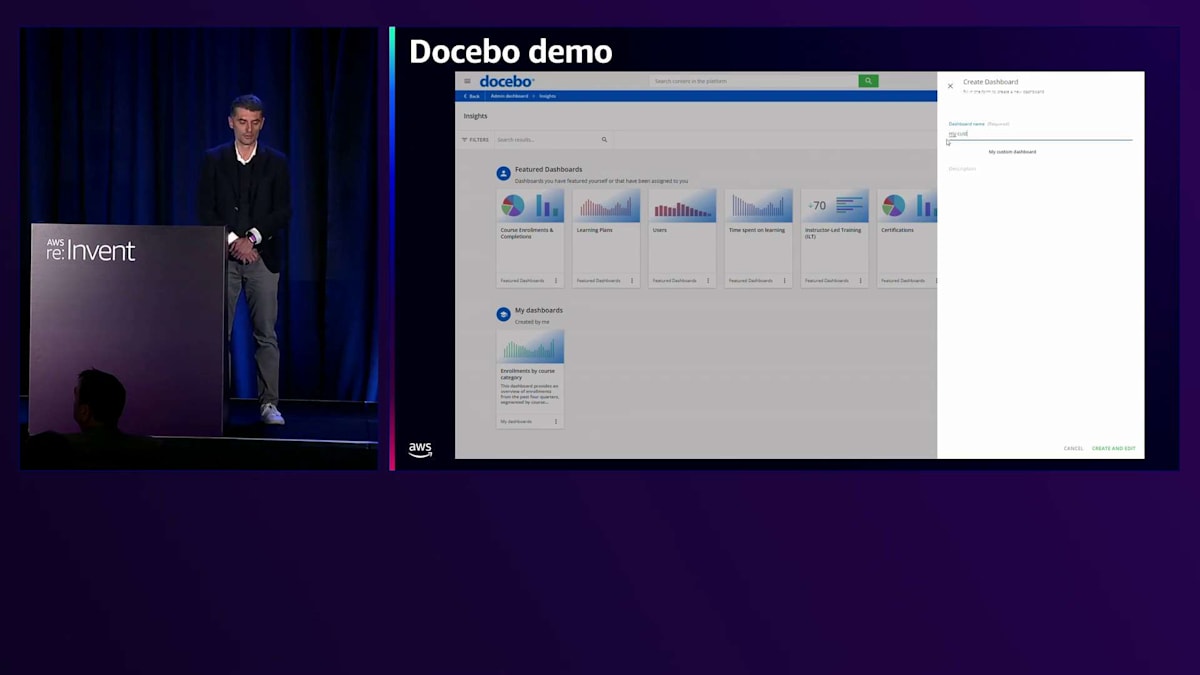Click 'Time spent on learning' card title
Viewport: 1200px width, 675px height.
click(757, 230)
